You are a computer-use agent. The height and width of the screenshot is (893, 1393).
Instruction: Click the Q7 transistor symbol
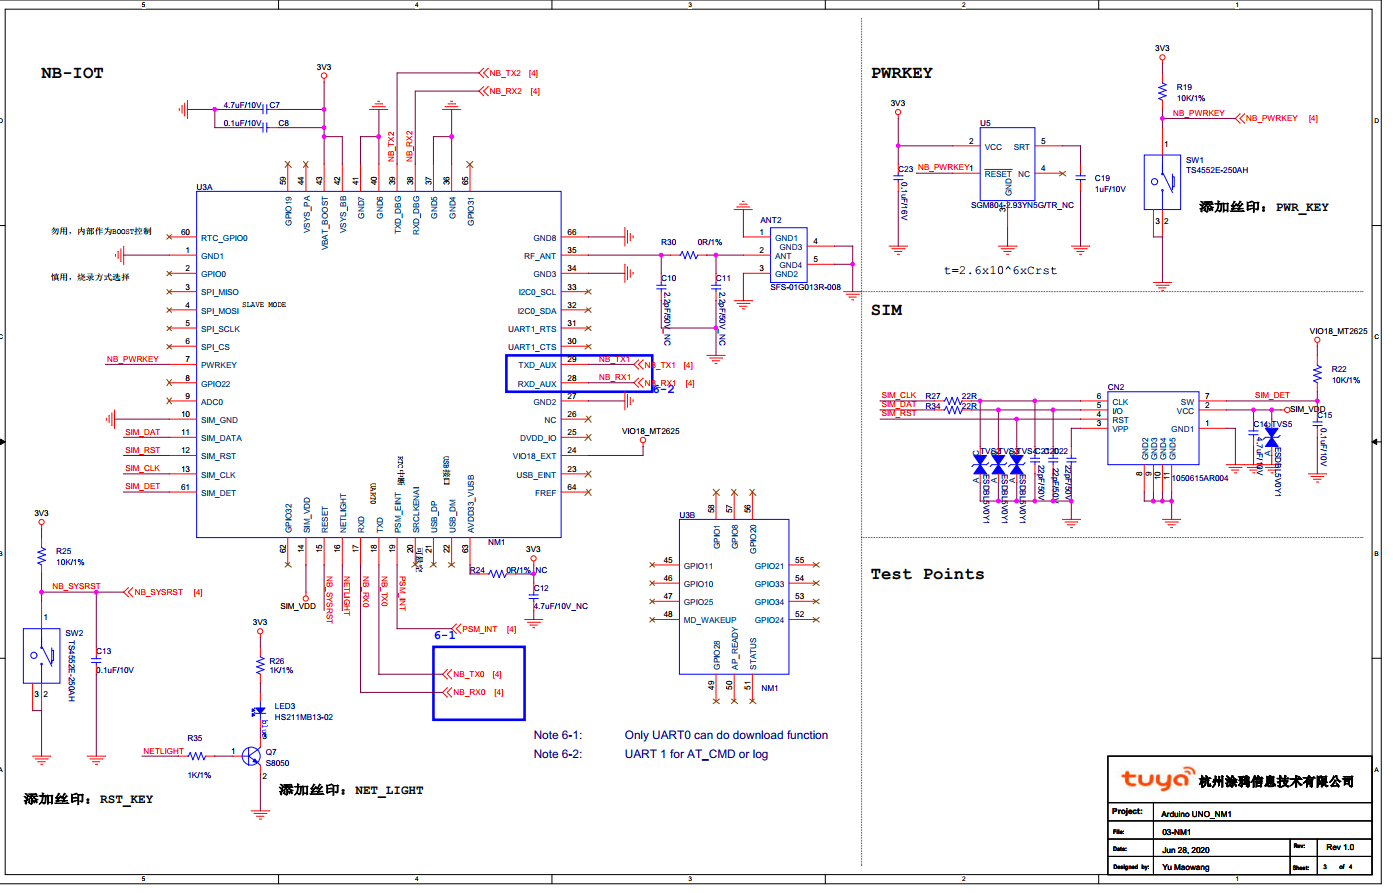pyautogui.click(x=252, y=756)
